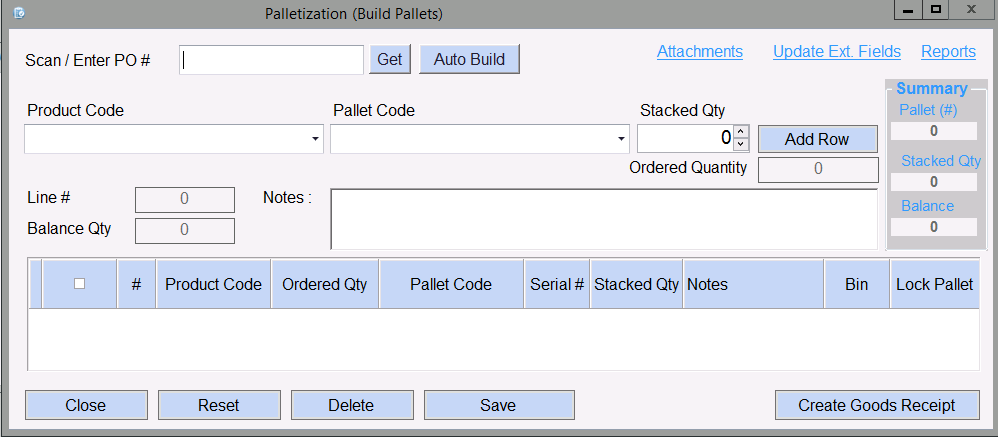
Task: Click Create Goods Receipt button
Action: (876, 405)
